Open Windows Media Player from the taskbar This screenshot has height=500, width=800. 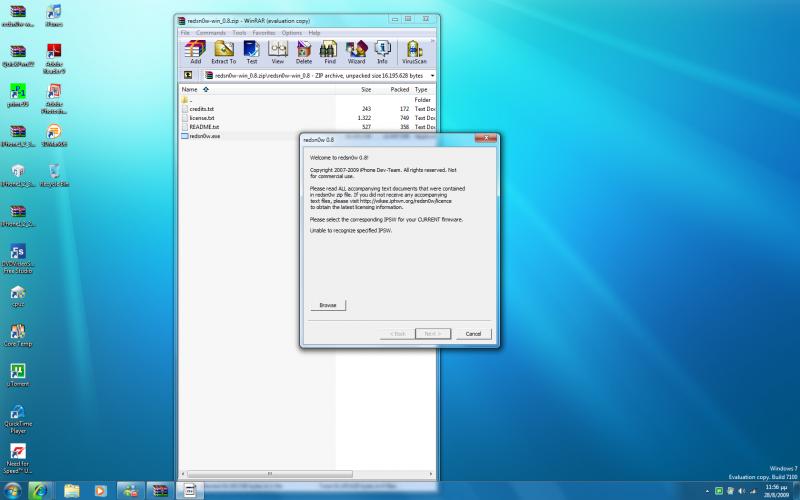click(x=100, y=491)
